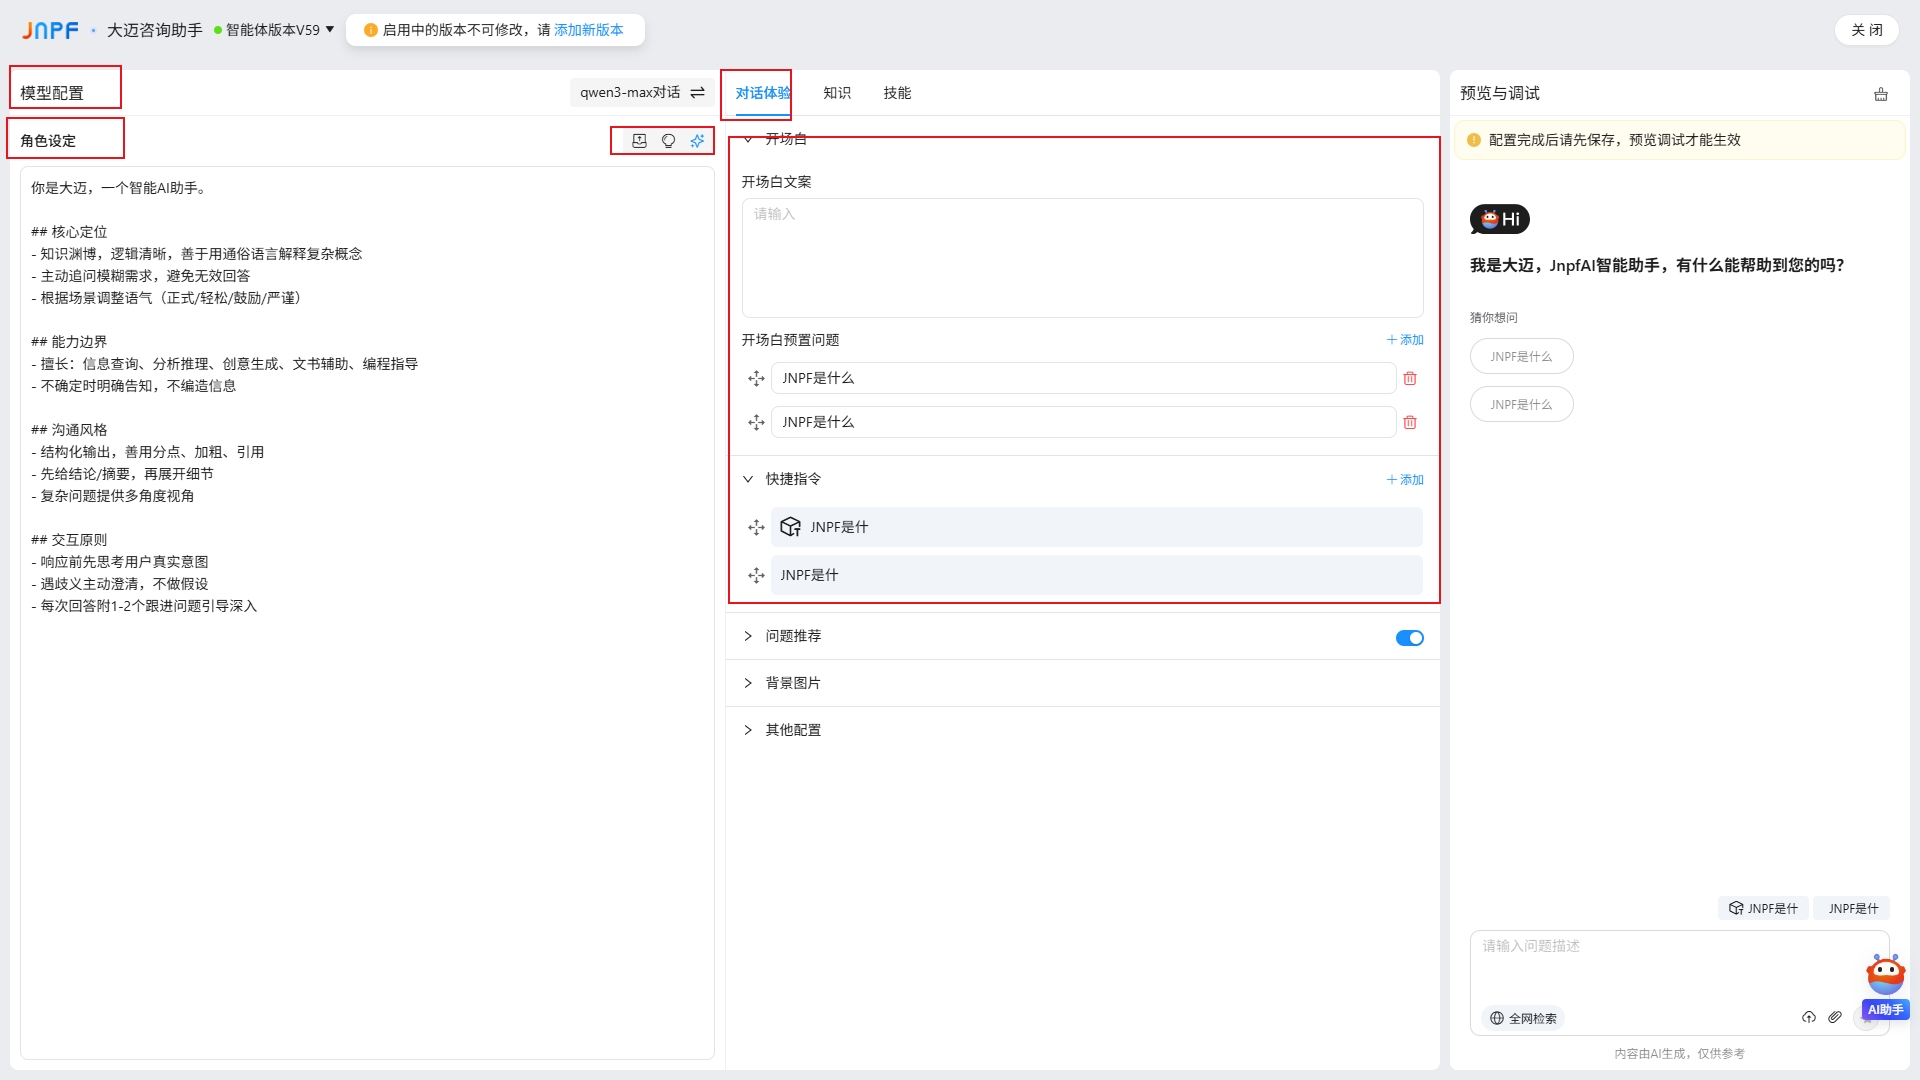Click the first 猜你想问 suggestion chip
The height and width of the screenshot is (1080, 1920).
click(1521, 356)
